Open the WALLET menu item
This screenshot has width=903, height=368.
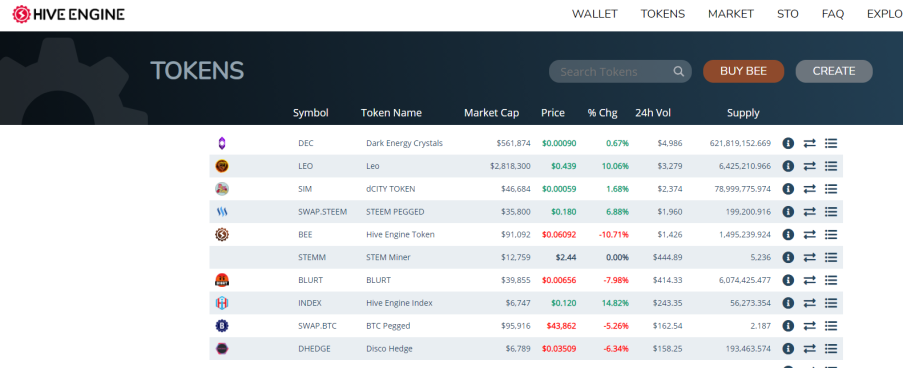click(x=594, y=14)
